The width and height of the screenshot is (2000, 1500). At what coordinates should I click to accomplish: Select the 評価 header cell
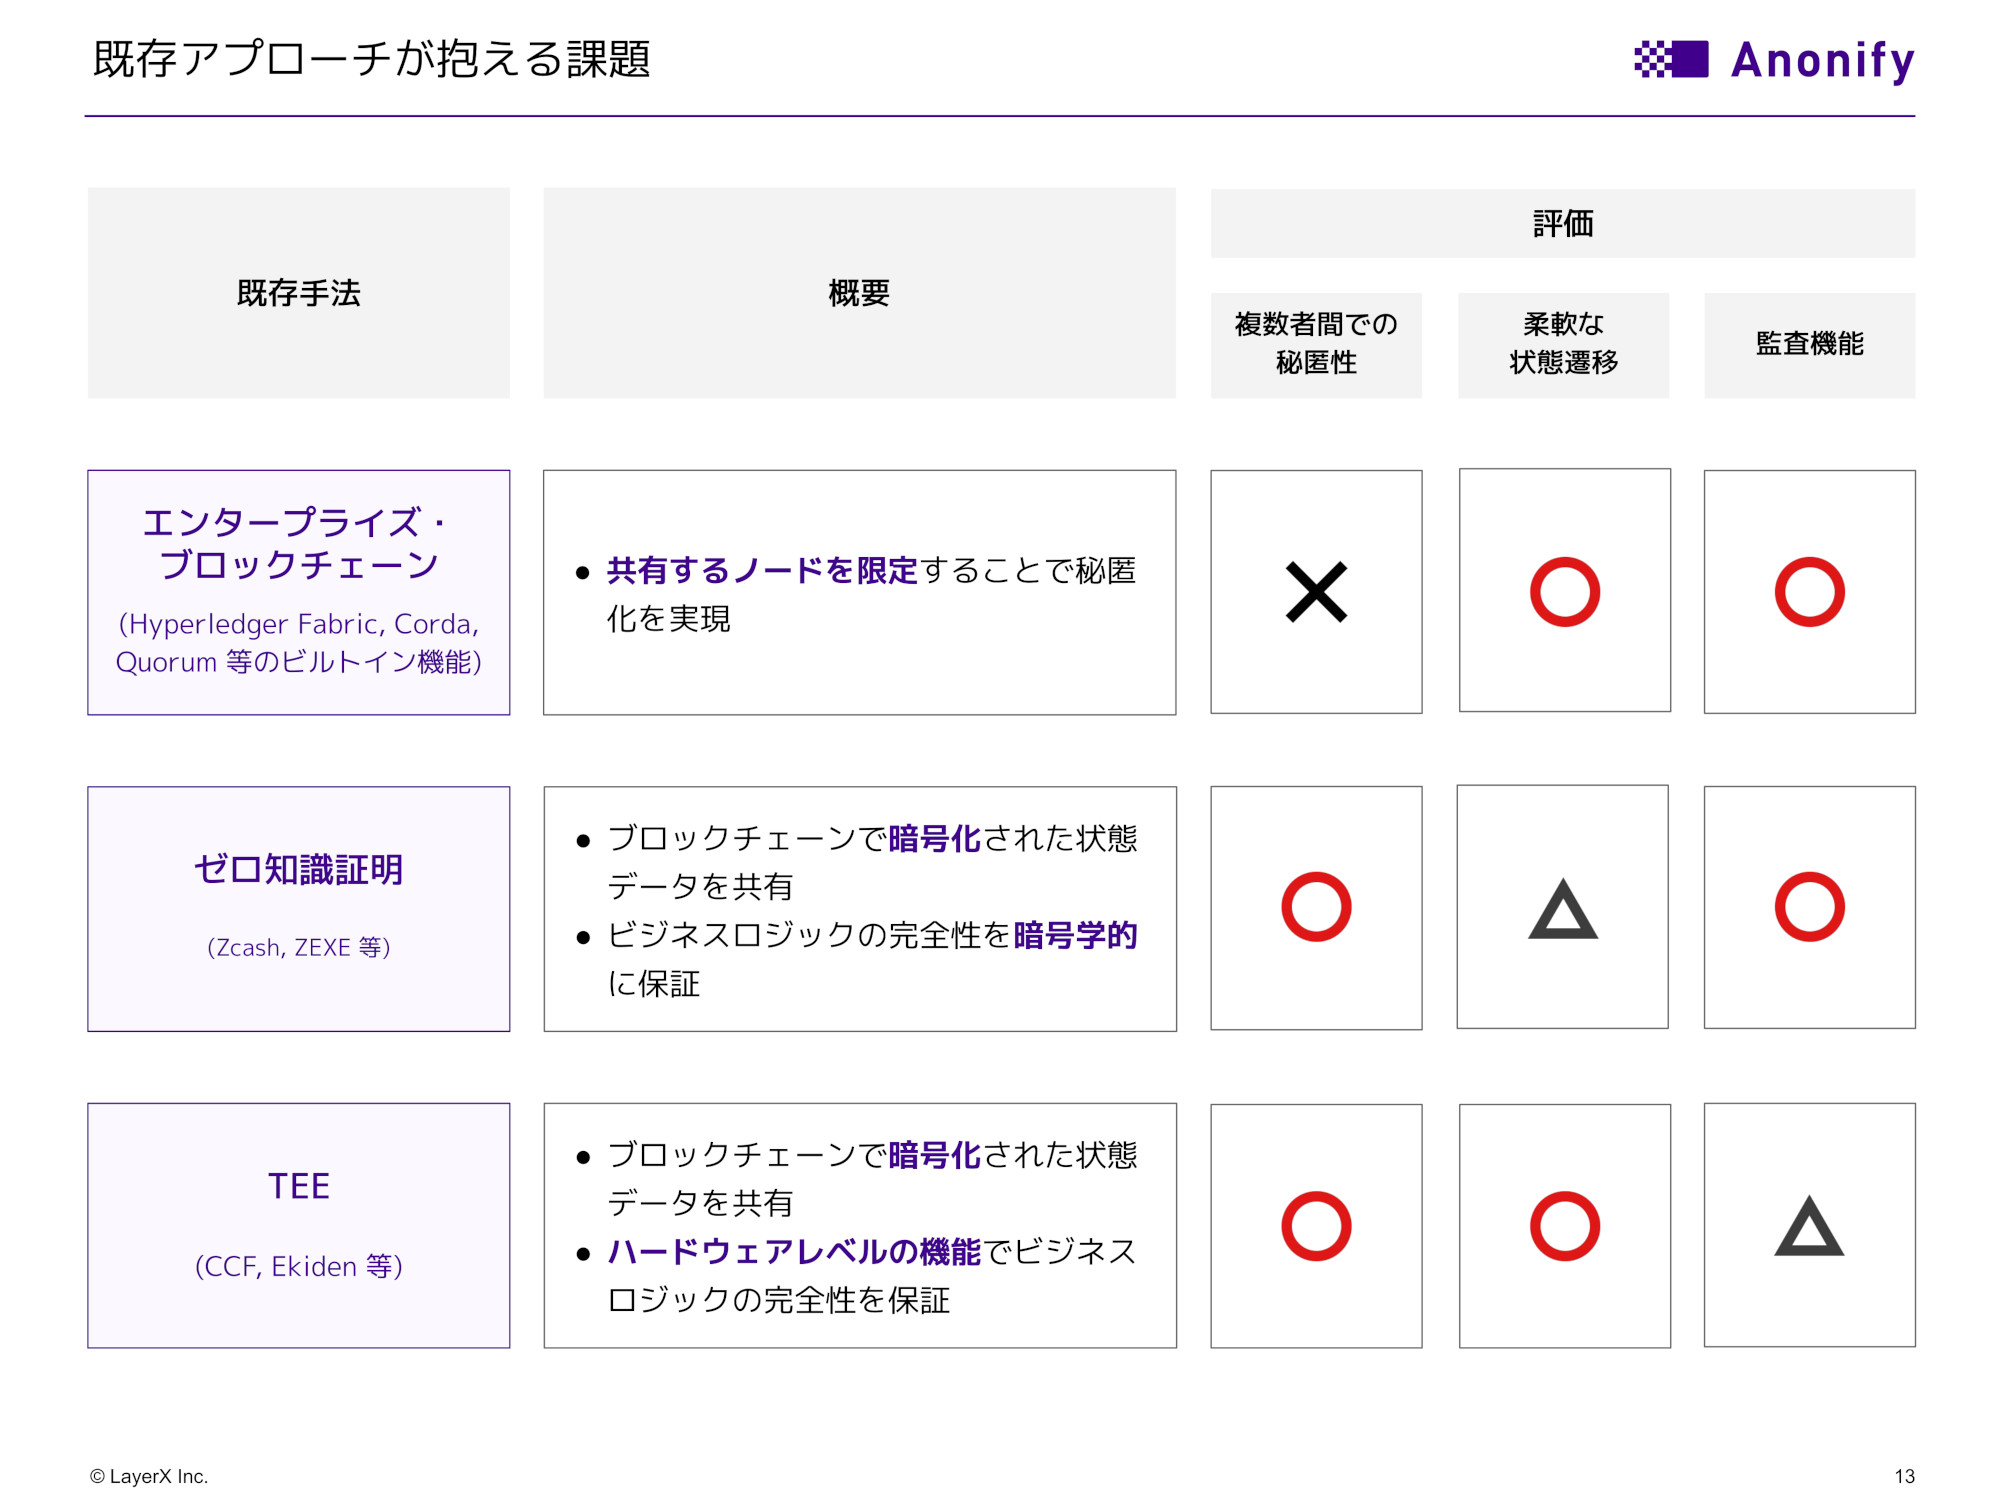point(1562,224)
